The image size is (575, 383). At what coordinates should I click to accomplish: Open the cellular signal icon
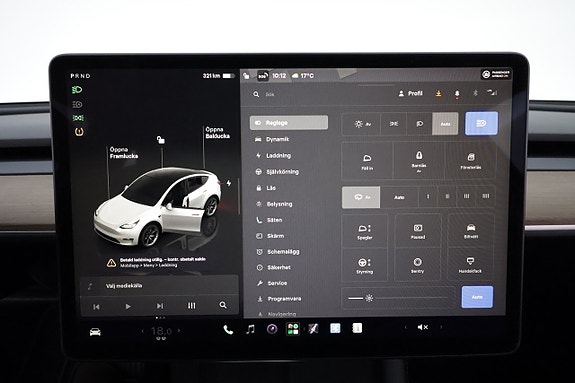[x=492, y=92]
